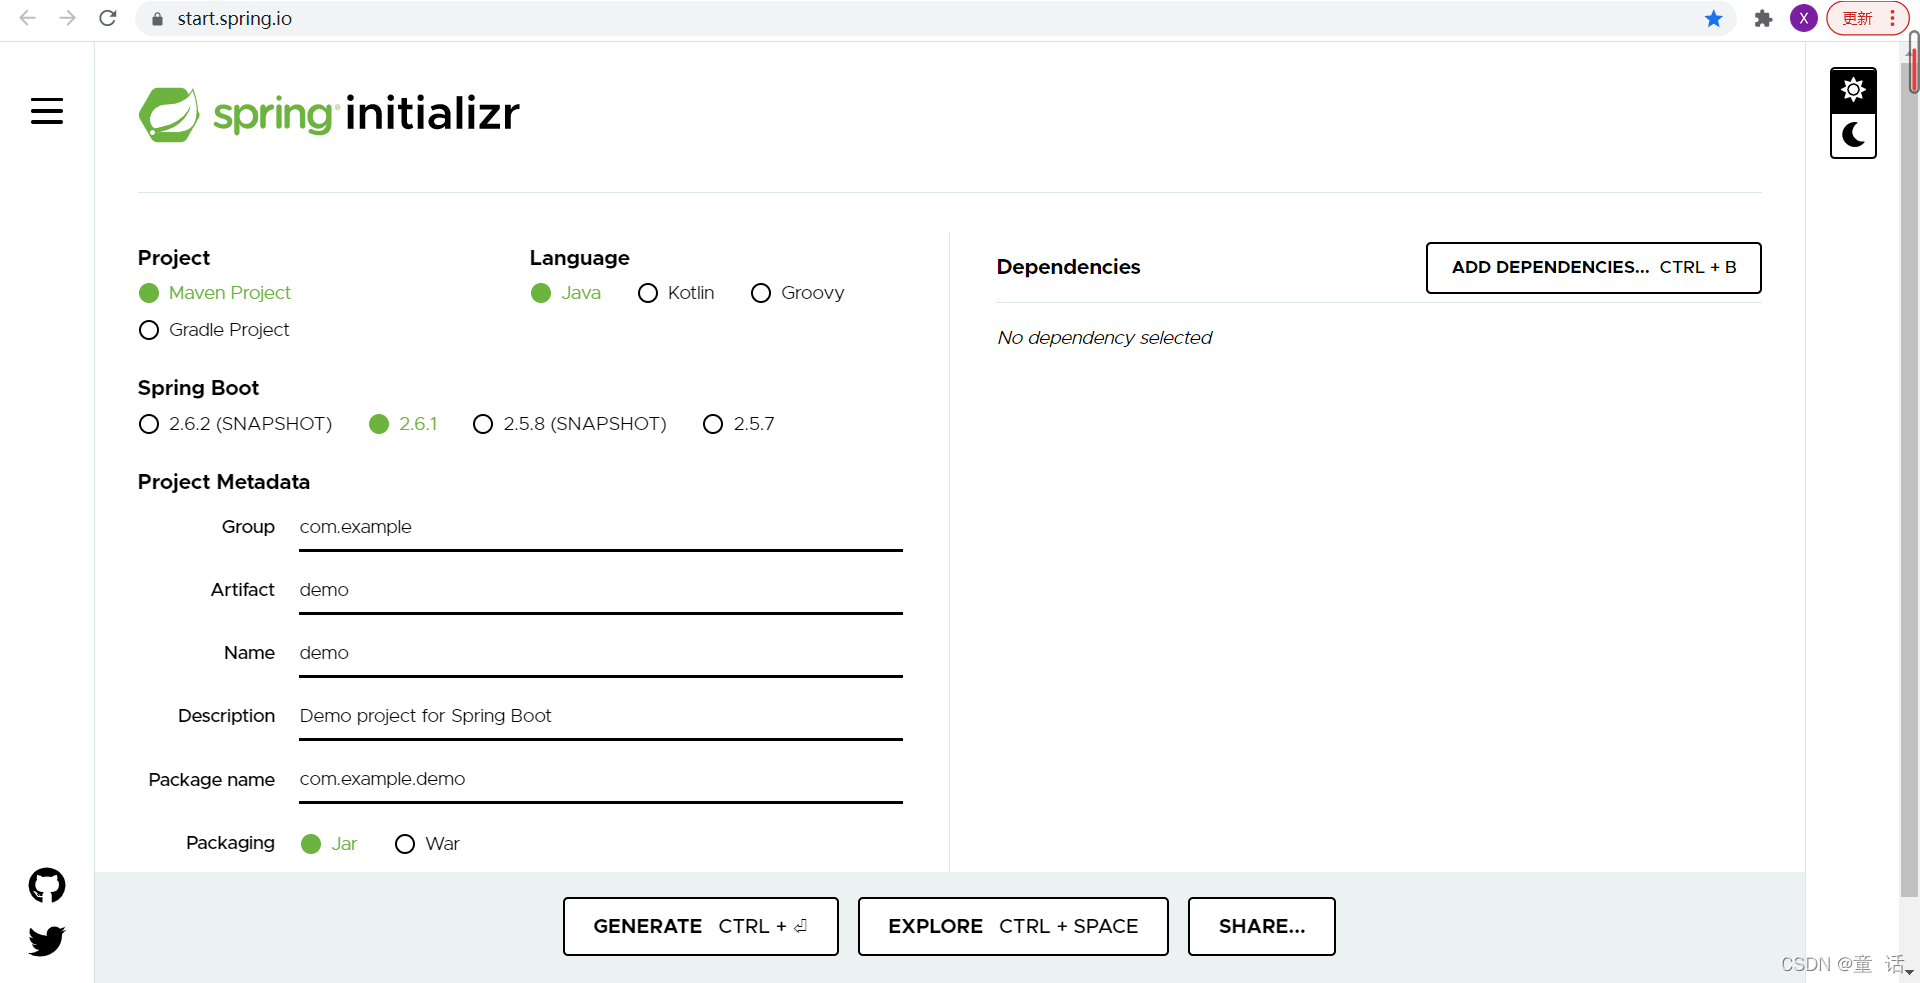The width and height of the screenshot is (1920, 983).
Task: Click the Spring Initializr logo
Action: pos(329,114)
